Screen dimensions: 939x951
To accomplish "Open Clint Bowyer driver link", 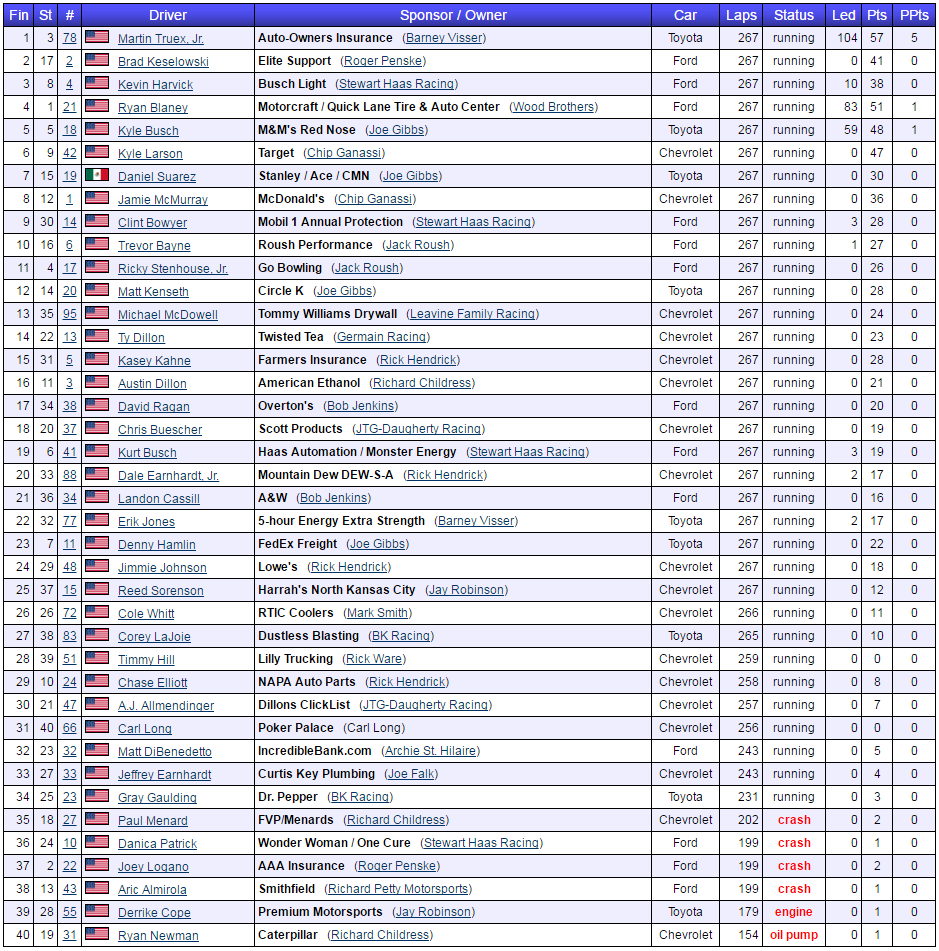I will click(152, 223).
